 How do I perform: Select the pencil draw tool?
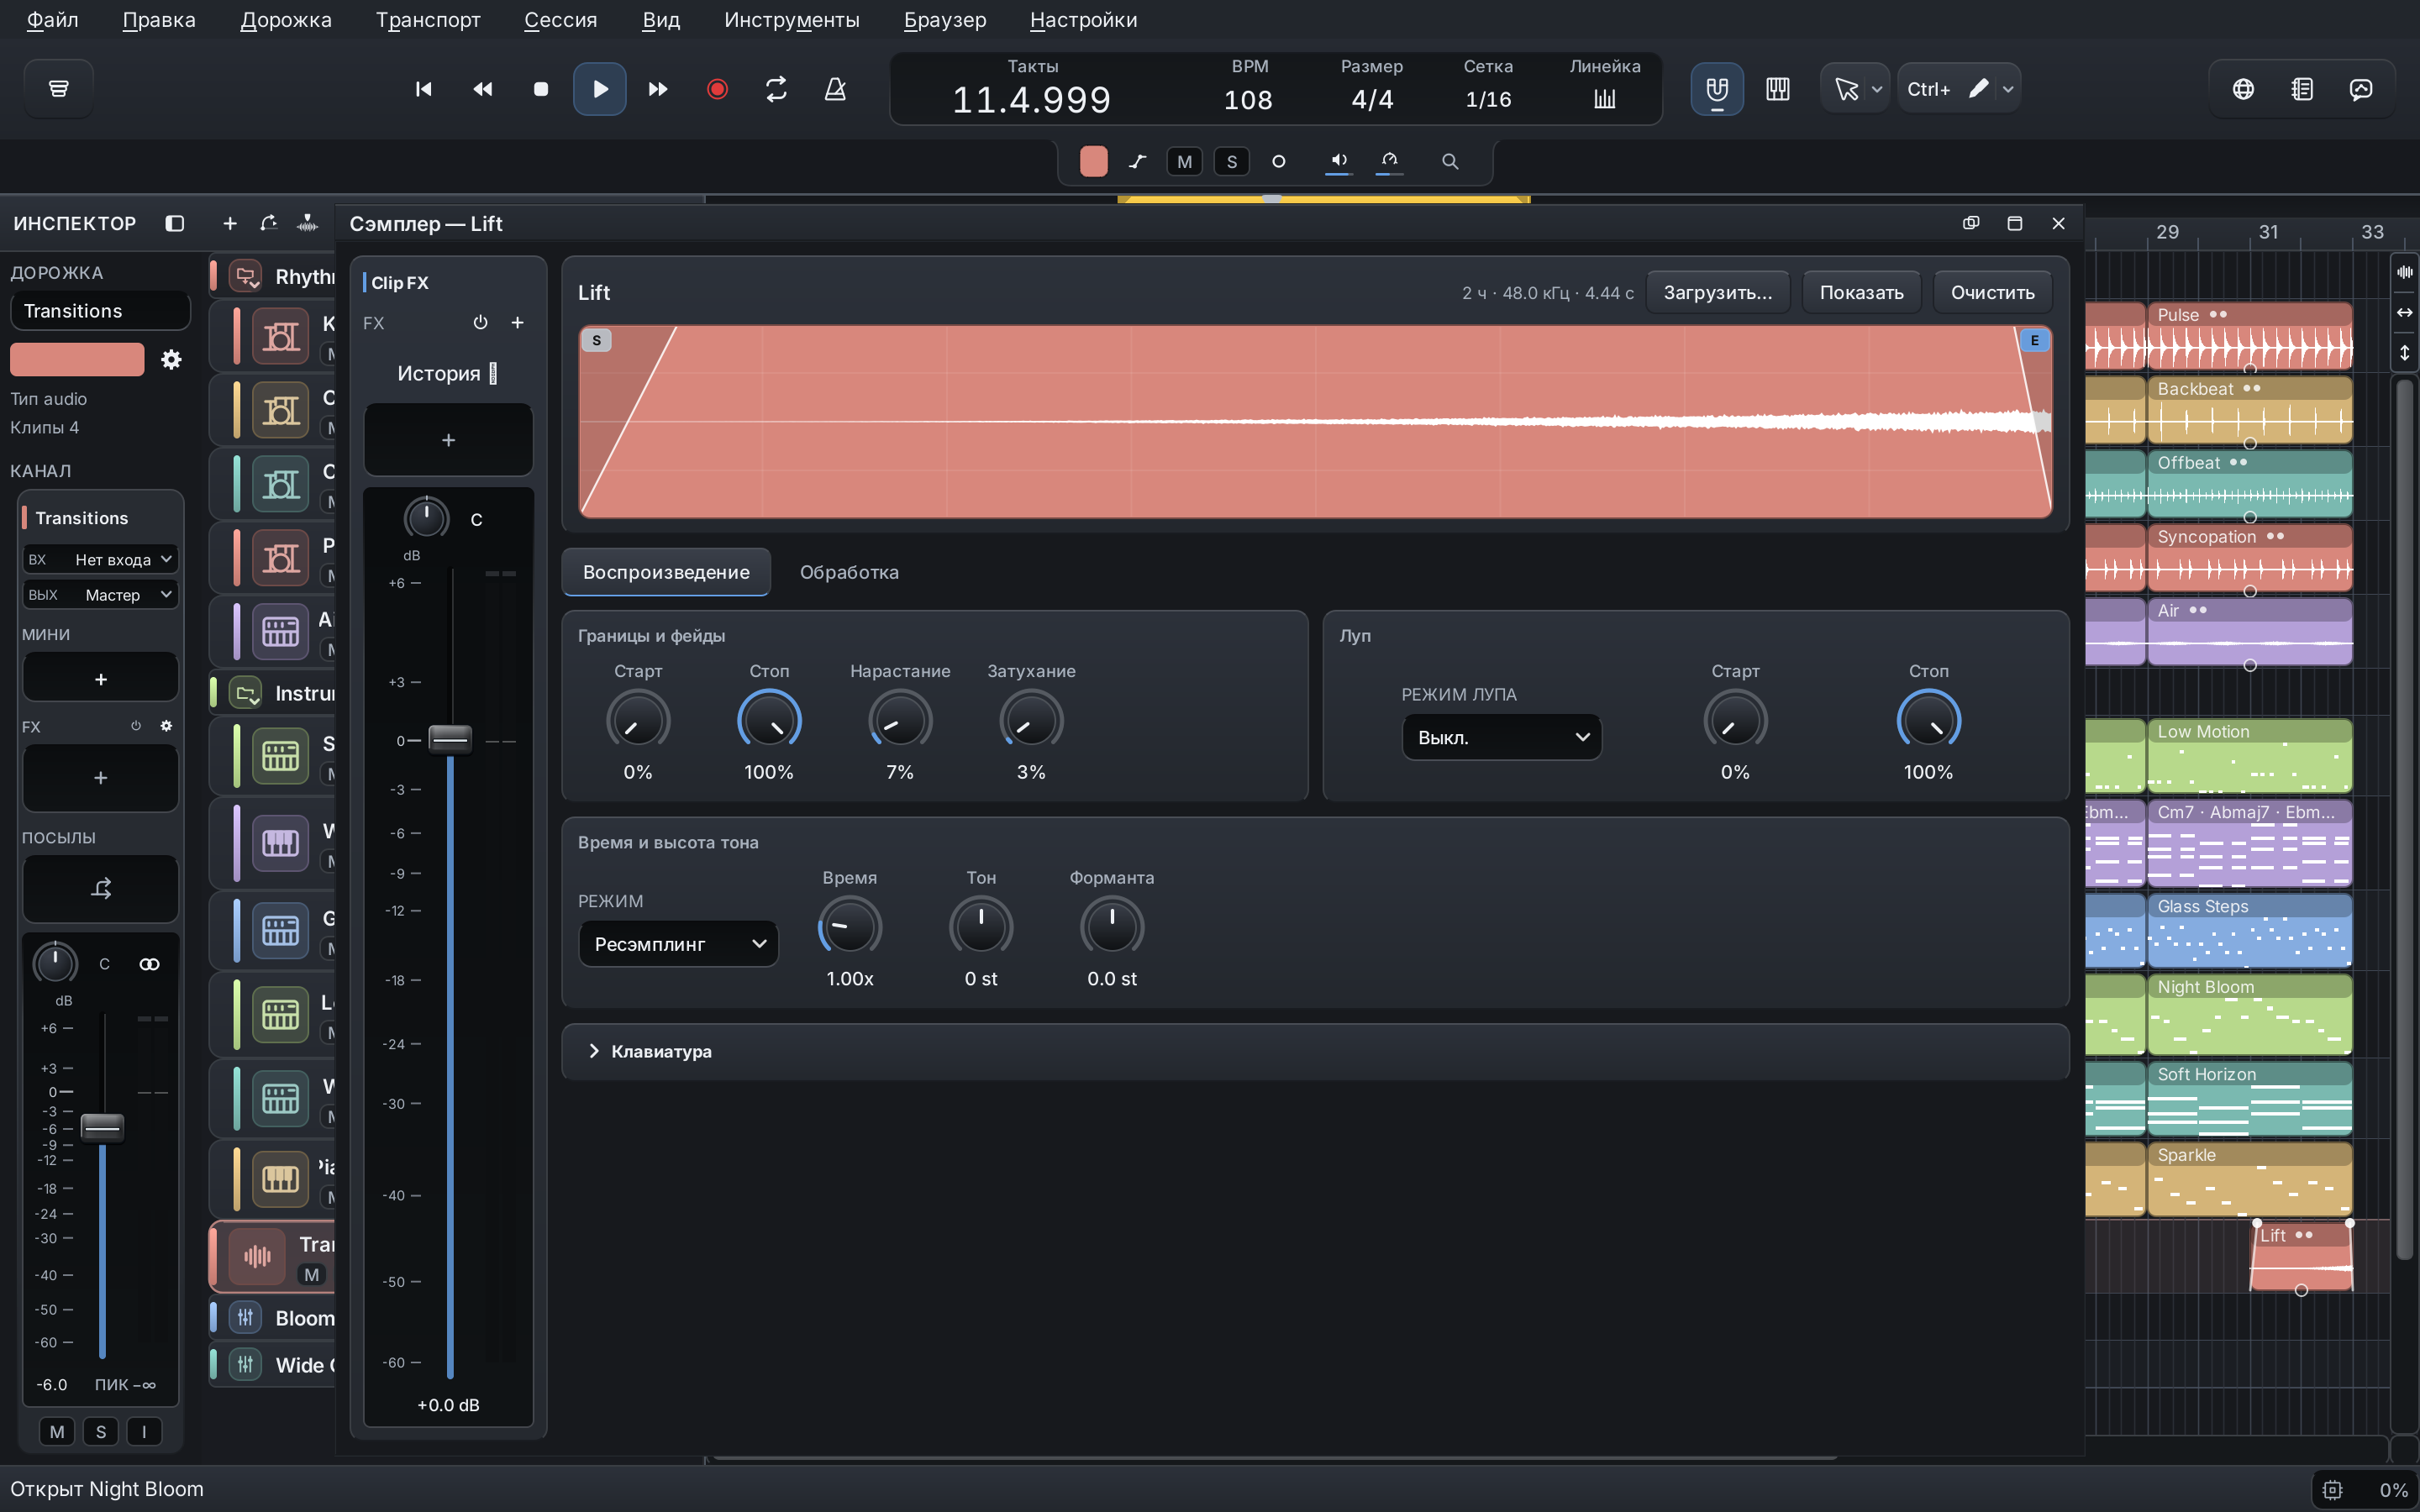(x=1979, y=89)
